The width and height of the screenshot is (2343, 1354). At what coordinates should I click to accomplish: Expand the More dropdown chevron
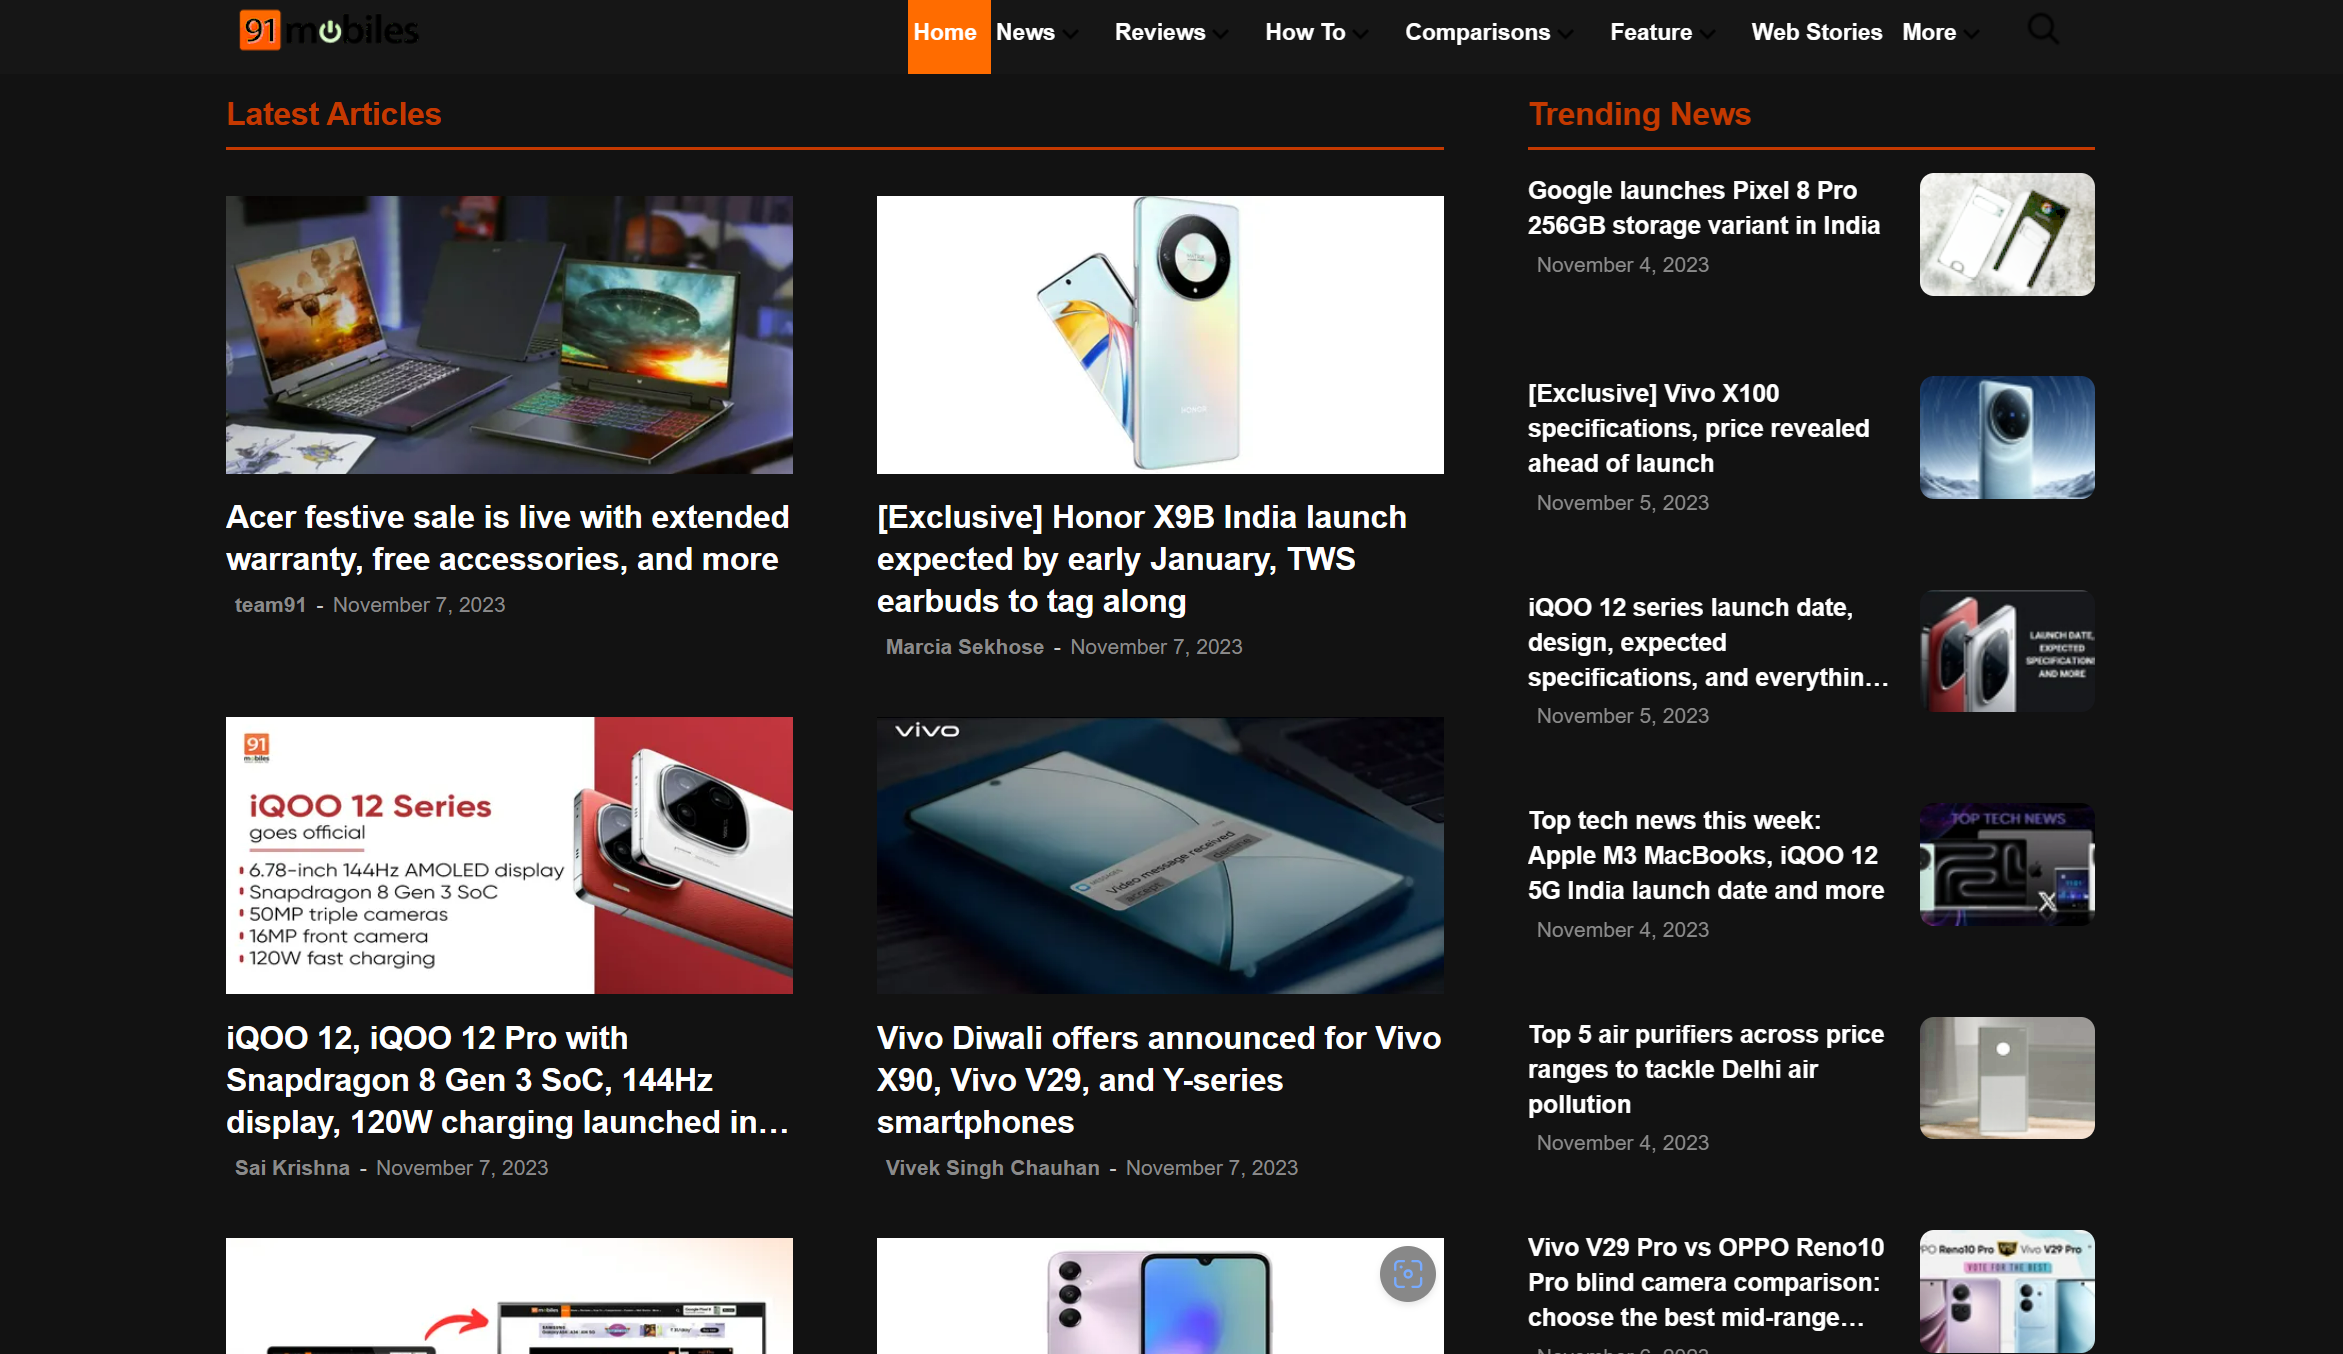click(1971, 34)
